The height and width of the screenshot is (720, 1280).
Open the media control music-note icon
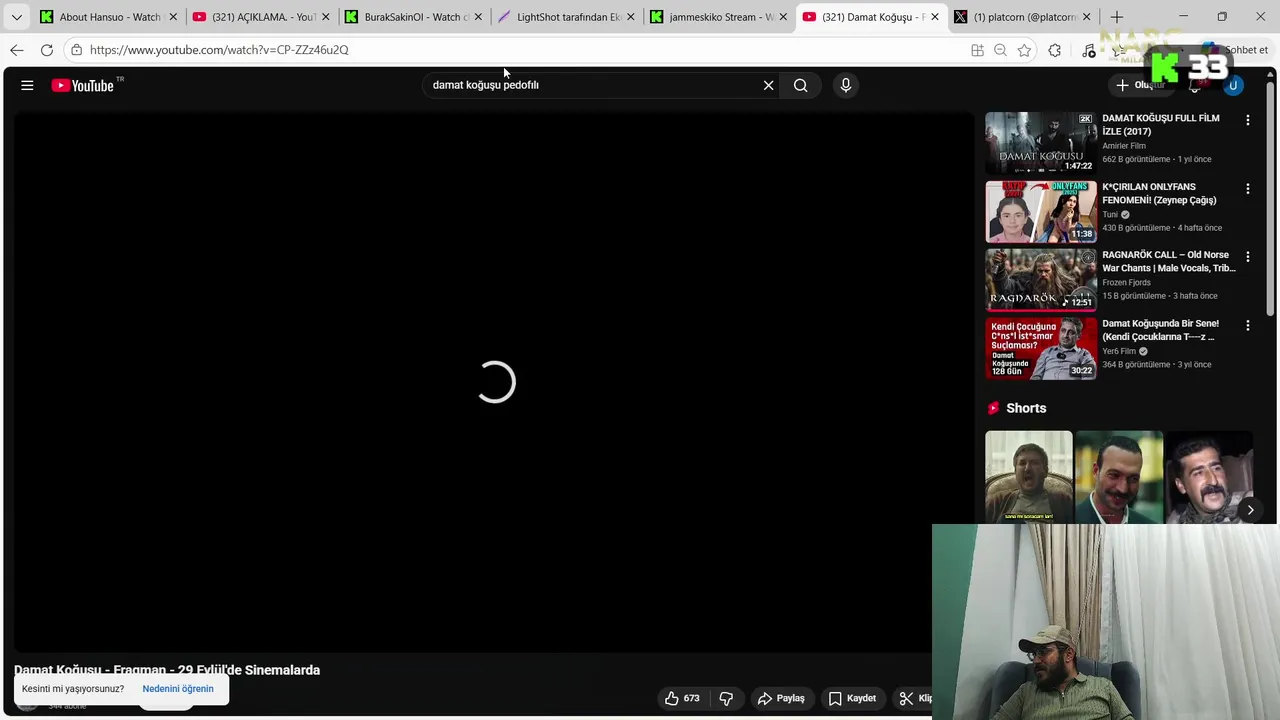point(1089,50)
